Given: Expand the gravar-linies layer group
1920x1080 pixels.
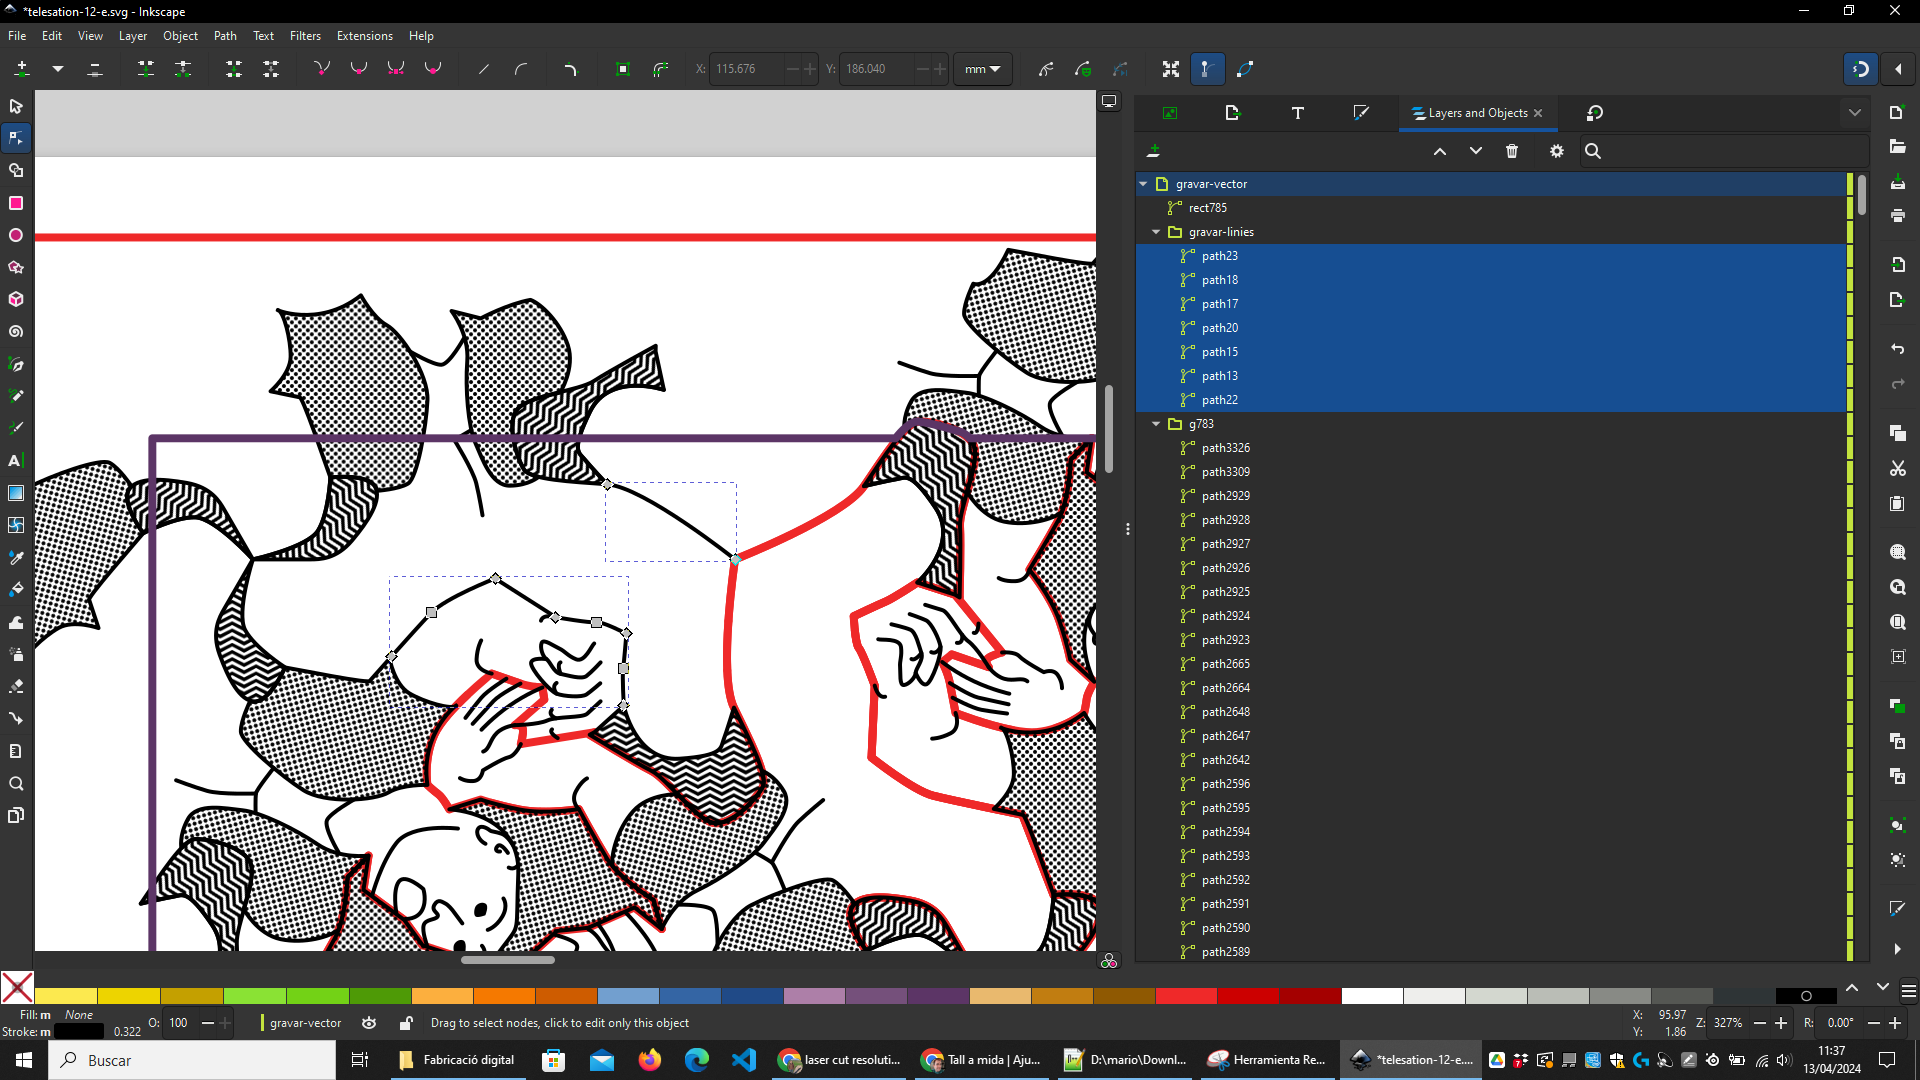Looking at the screenshot, I should coord(1156,231).
